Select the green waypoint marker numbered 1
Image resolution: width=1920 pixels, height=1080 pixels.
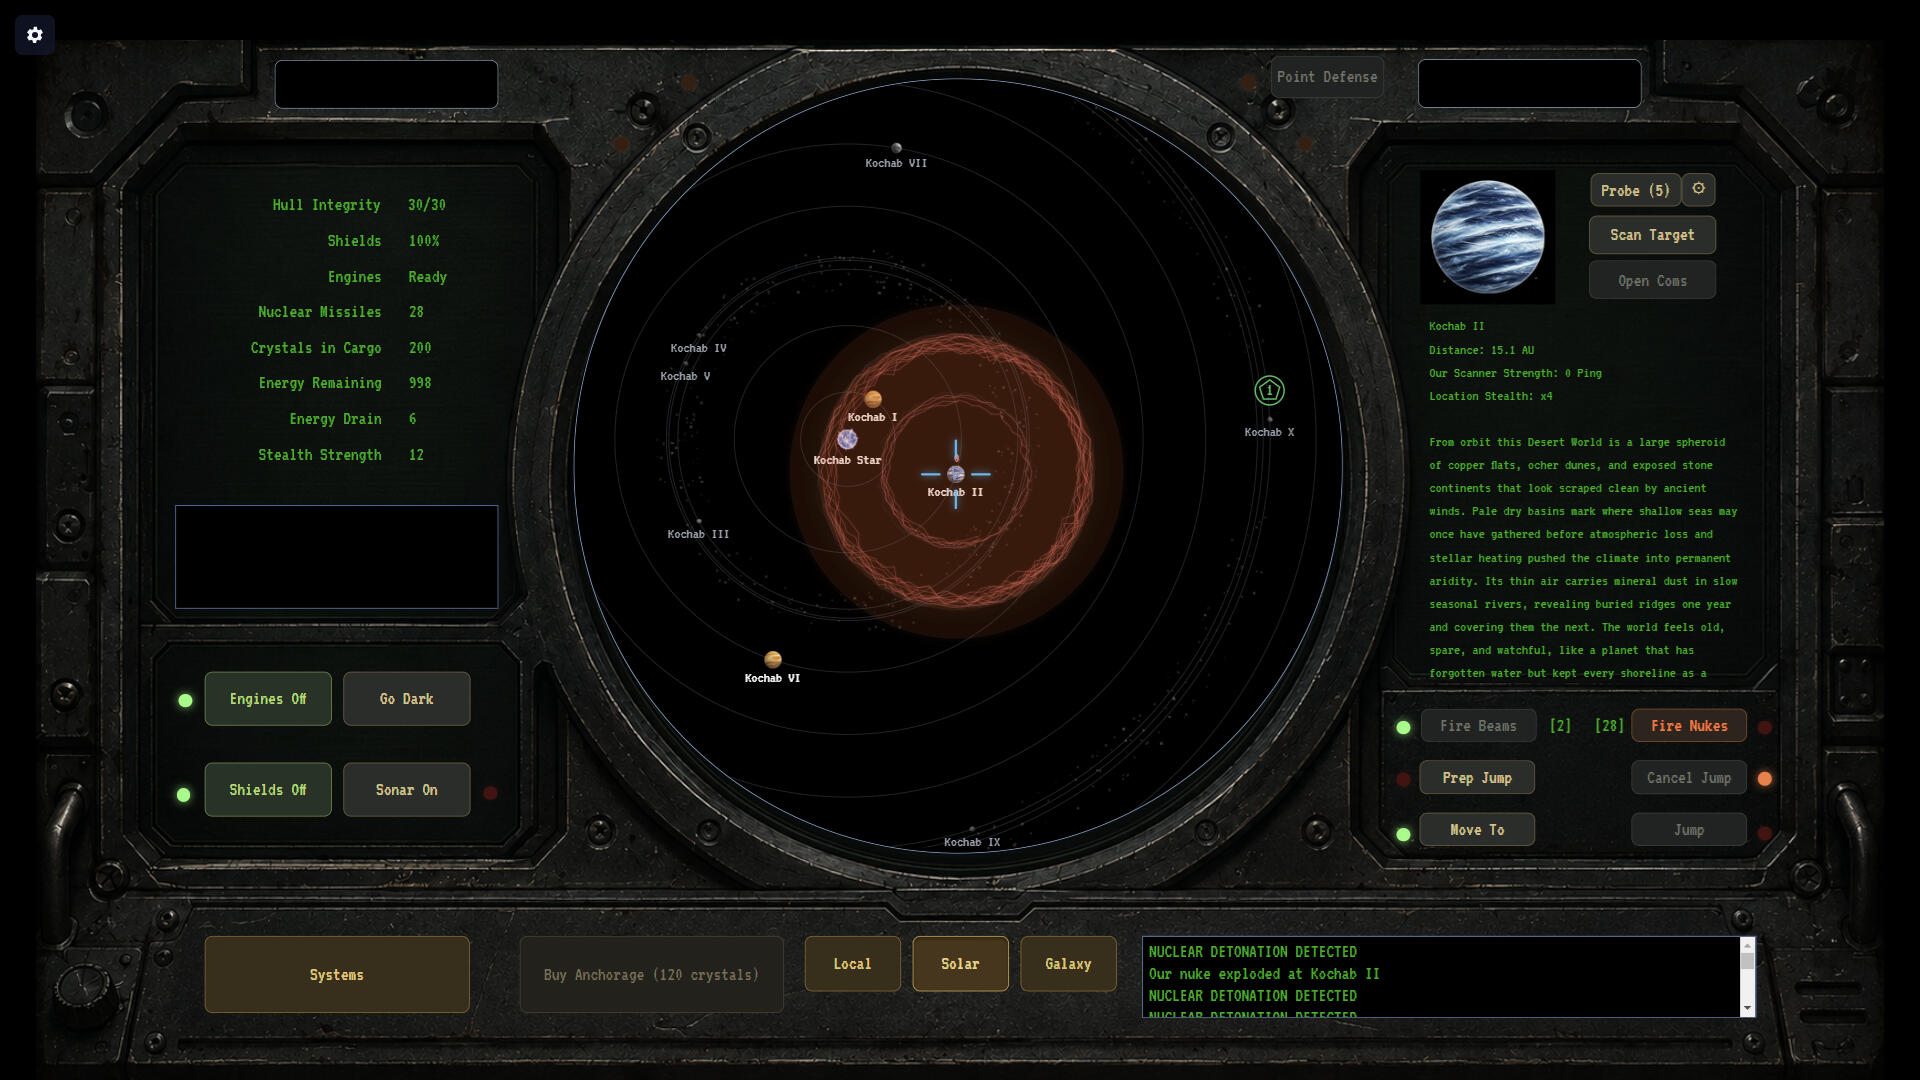pos(1269,390)
